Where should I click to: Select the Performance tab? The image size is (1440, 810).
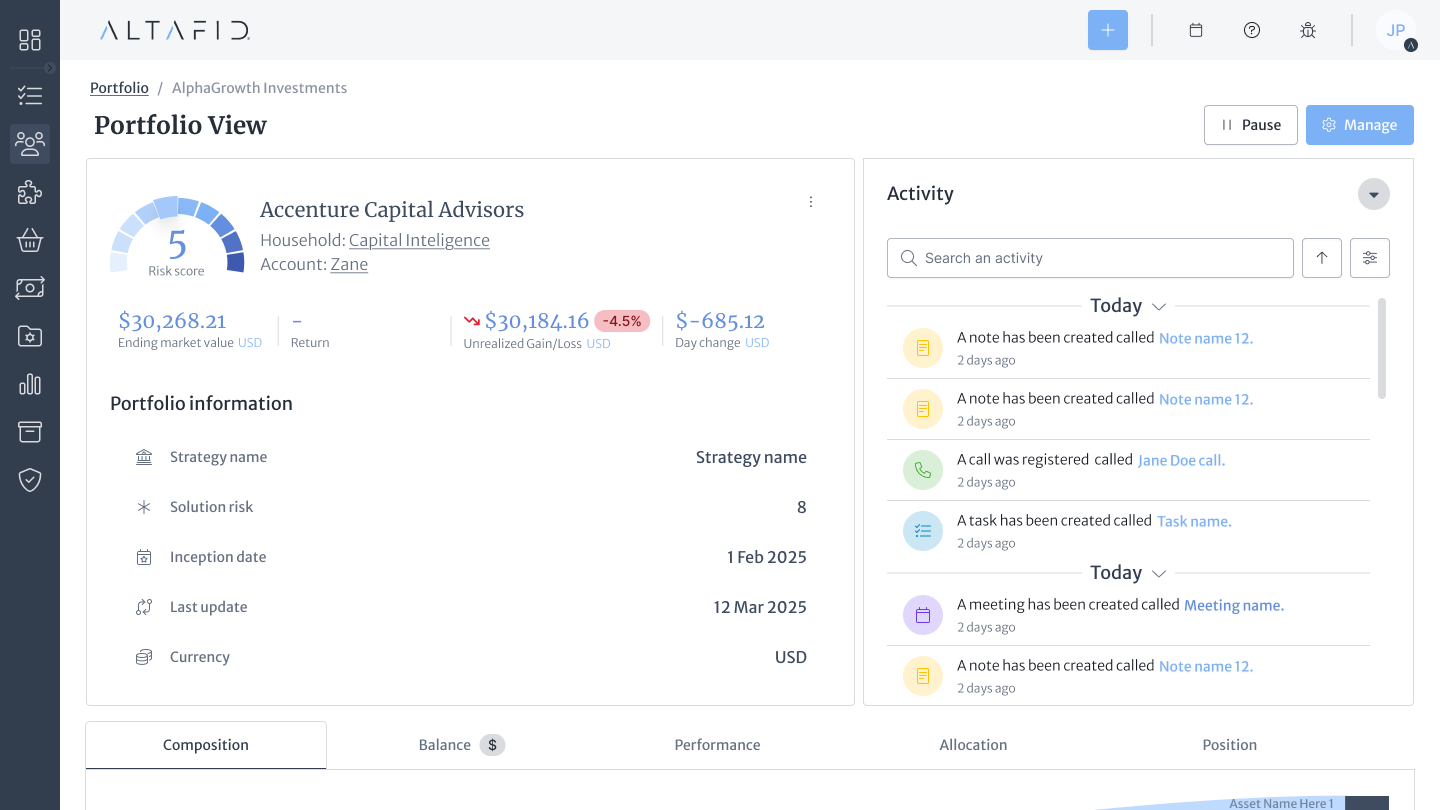[x=717, y=745]
